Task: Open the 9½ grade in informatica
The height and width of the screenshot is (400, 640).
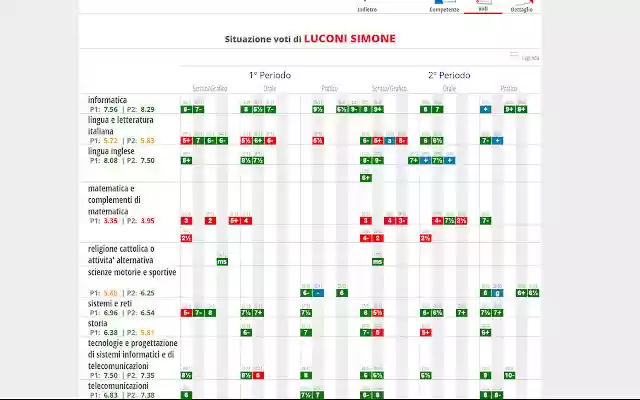Action: pyautogui.click(x=318, y=109)
